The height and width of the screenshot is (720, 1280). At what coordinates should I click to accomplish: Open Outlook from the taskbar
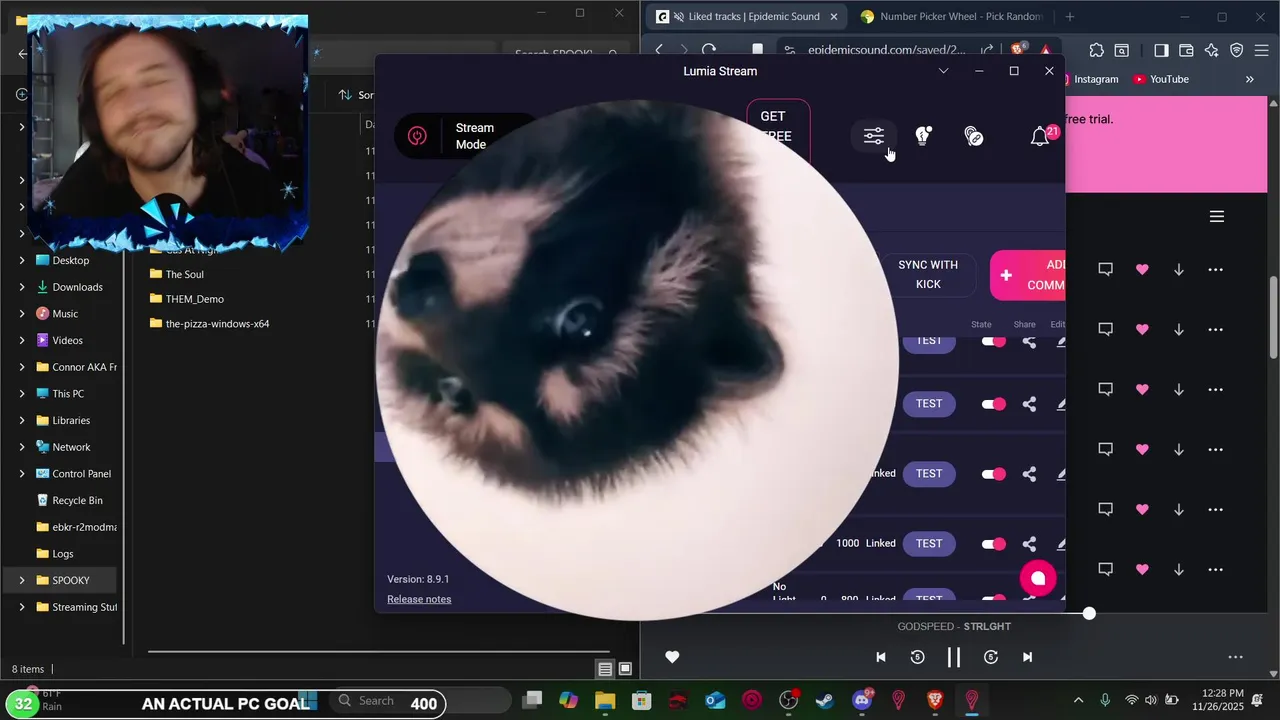715,701
